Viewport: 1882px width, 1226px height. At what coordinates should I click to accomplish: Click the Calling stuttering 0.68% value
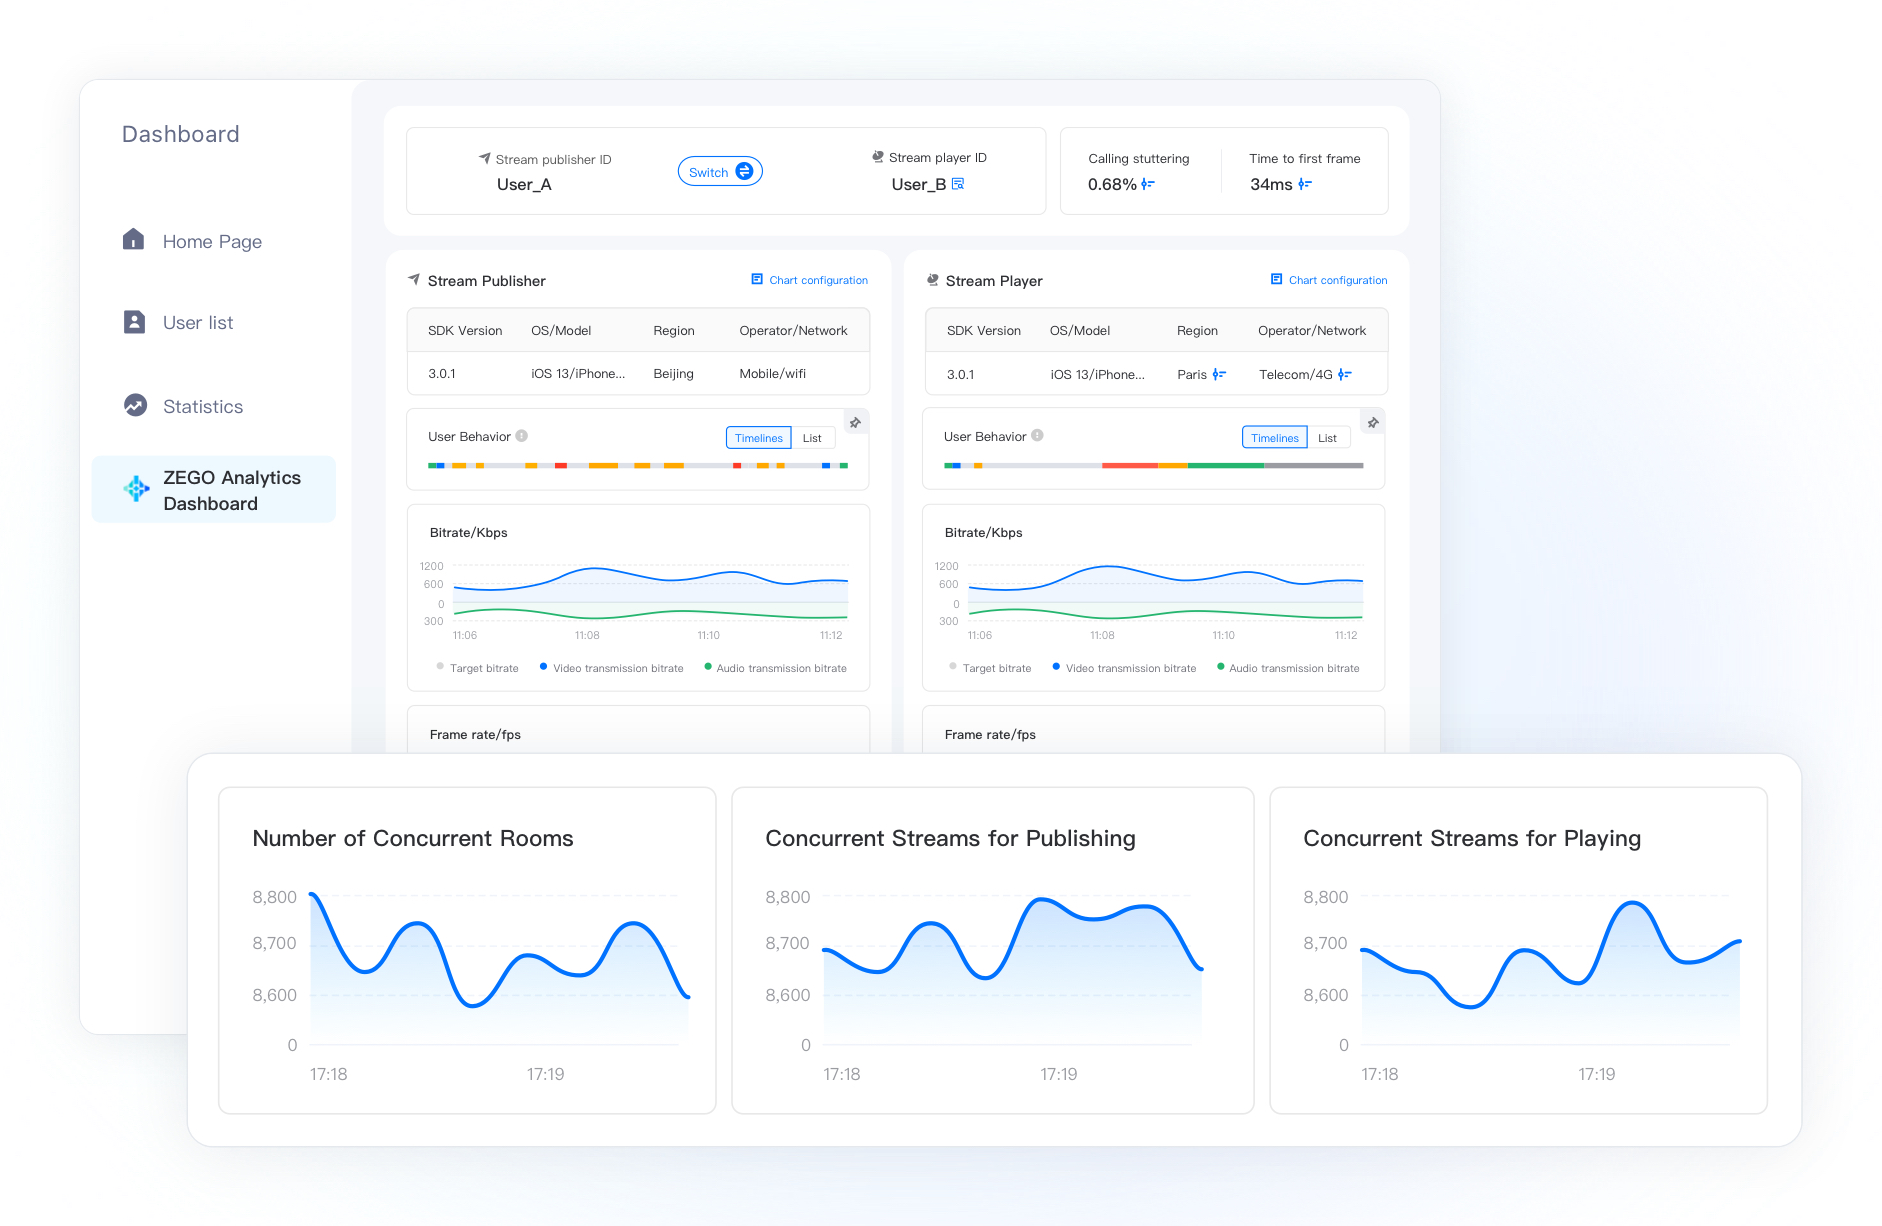click(x=1112, y=184)
